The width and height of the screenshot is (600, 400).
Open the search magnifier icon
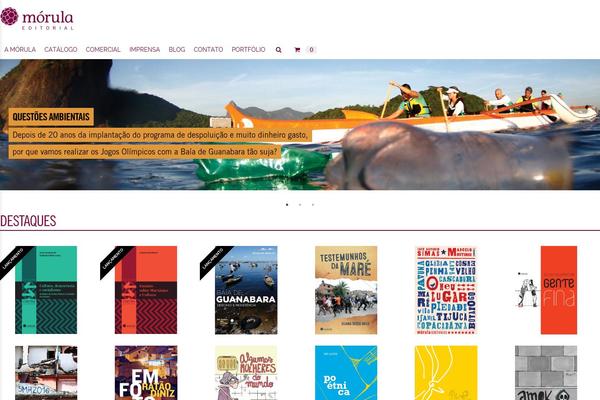point(279,50)
